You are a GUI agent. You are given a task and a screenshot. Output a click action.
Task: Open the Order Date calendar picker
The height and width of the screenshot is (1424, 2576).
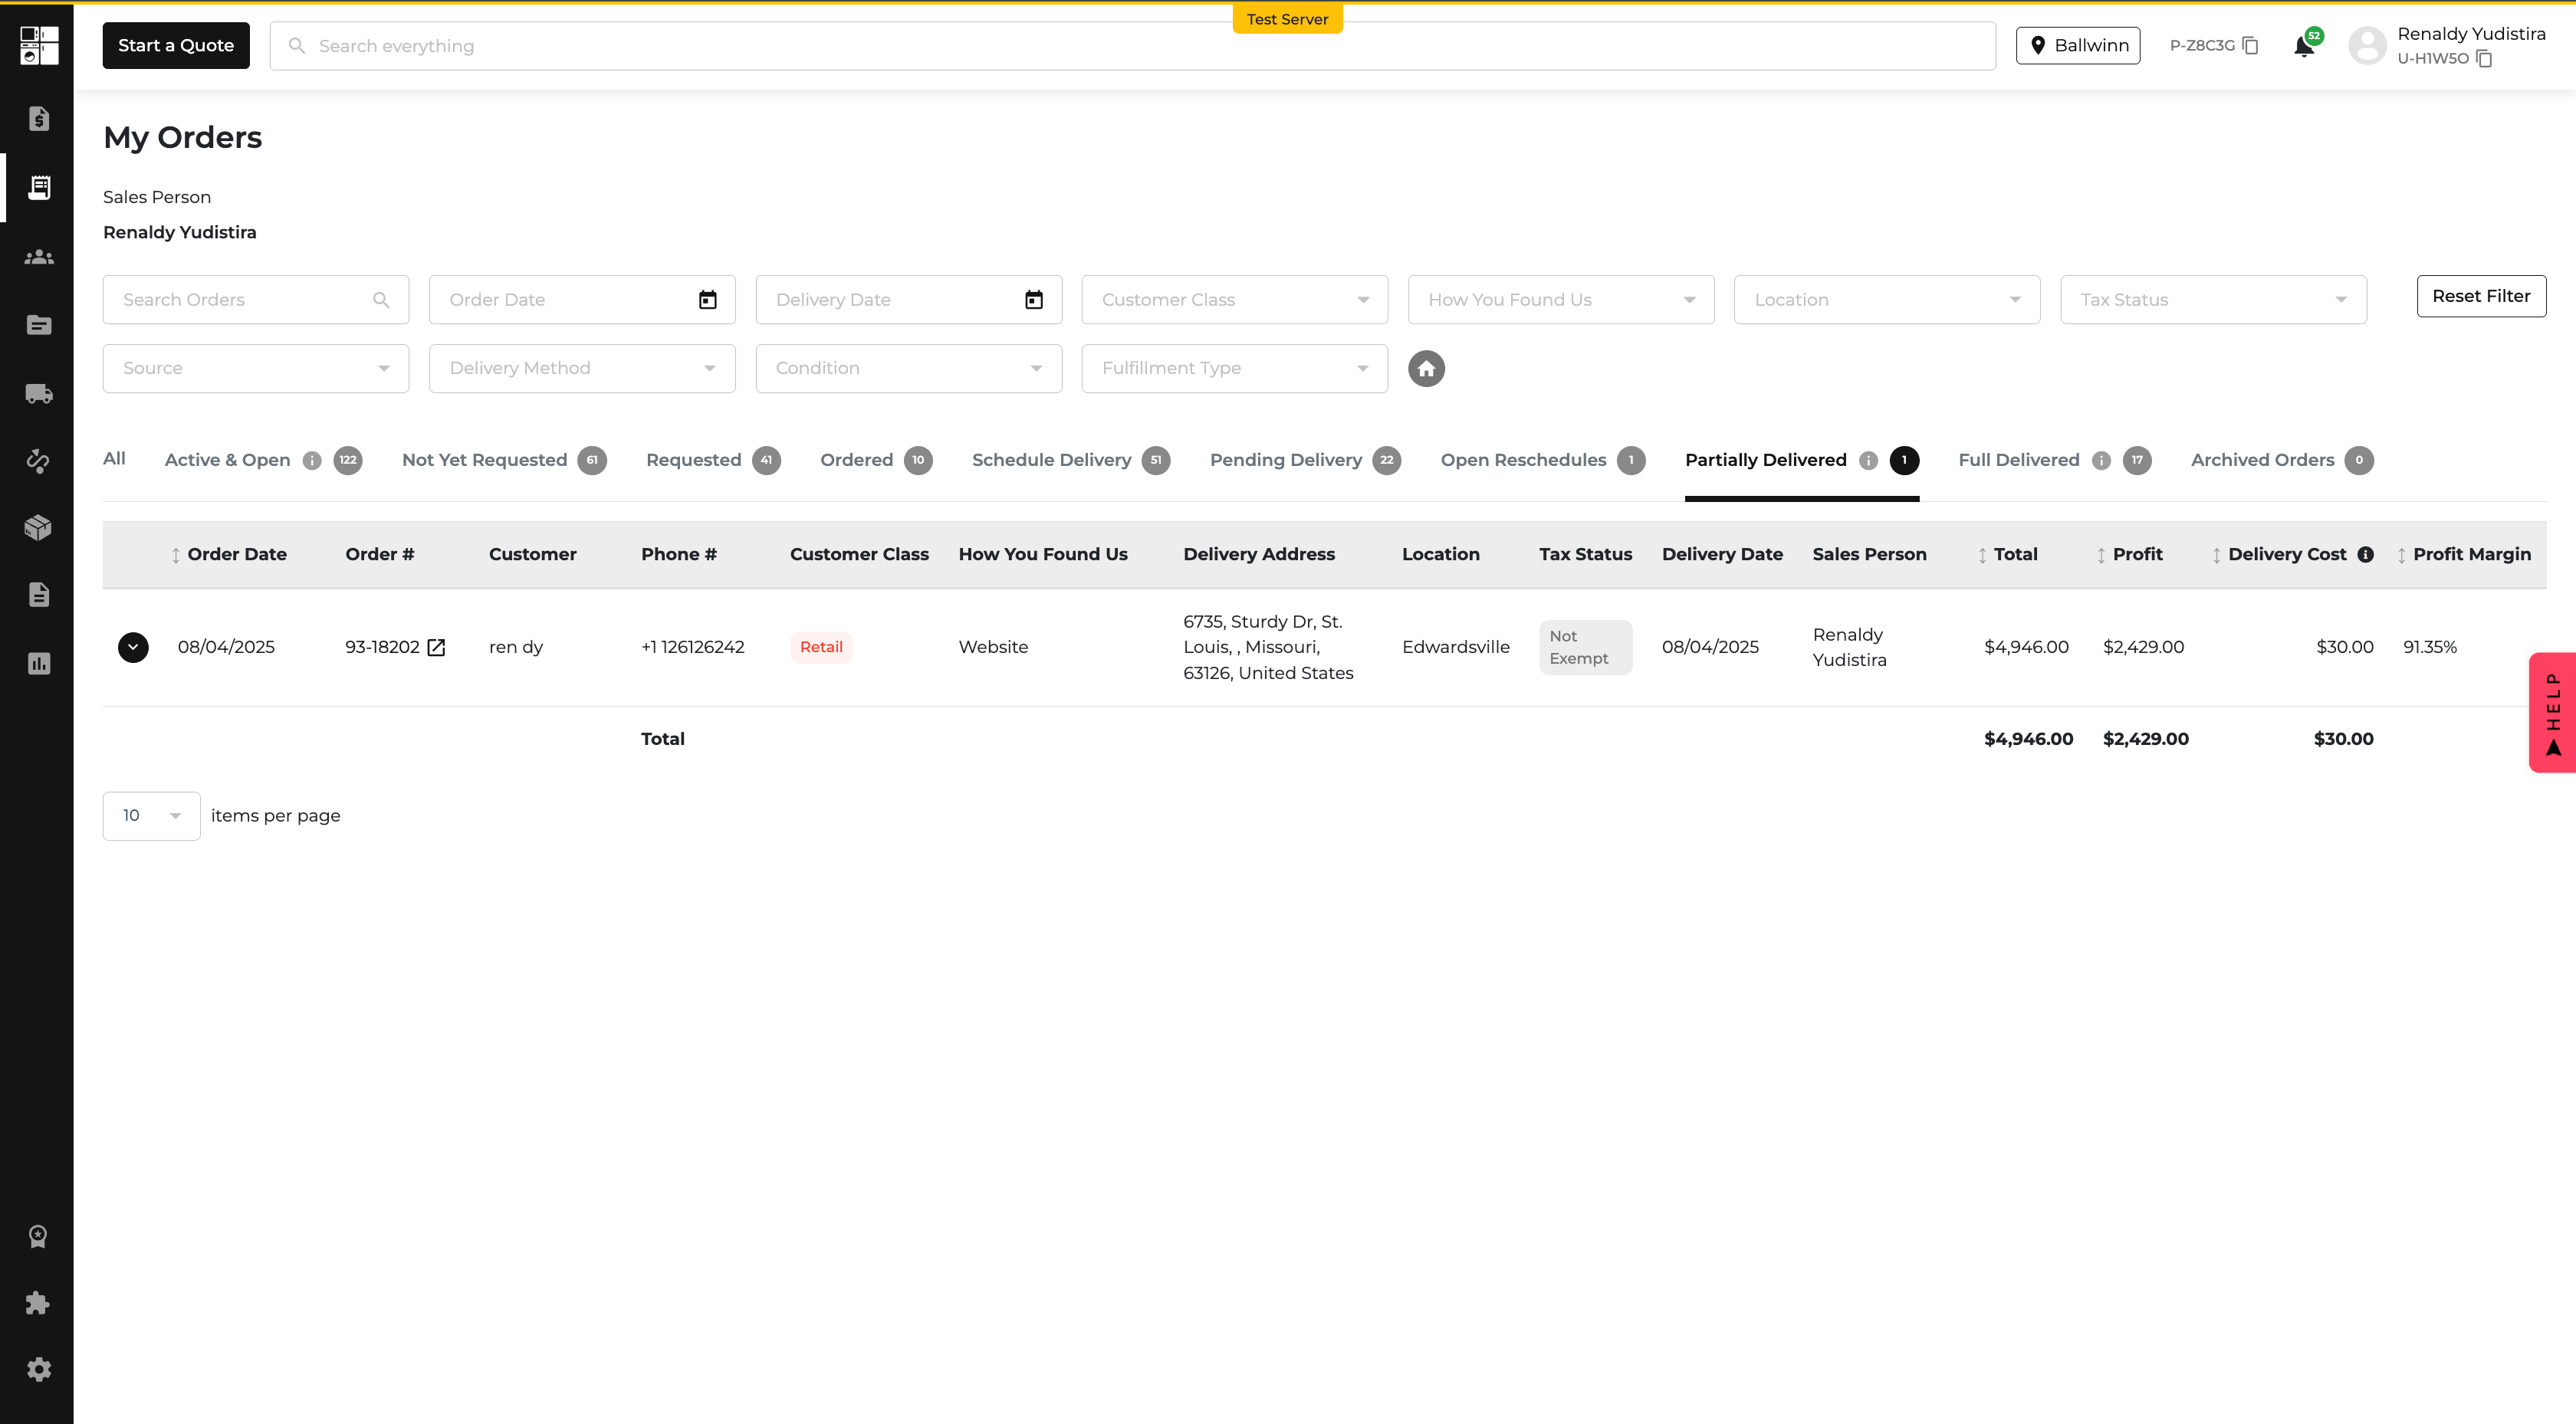pyautogui.click(x=707, y=299)
